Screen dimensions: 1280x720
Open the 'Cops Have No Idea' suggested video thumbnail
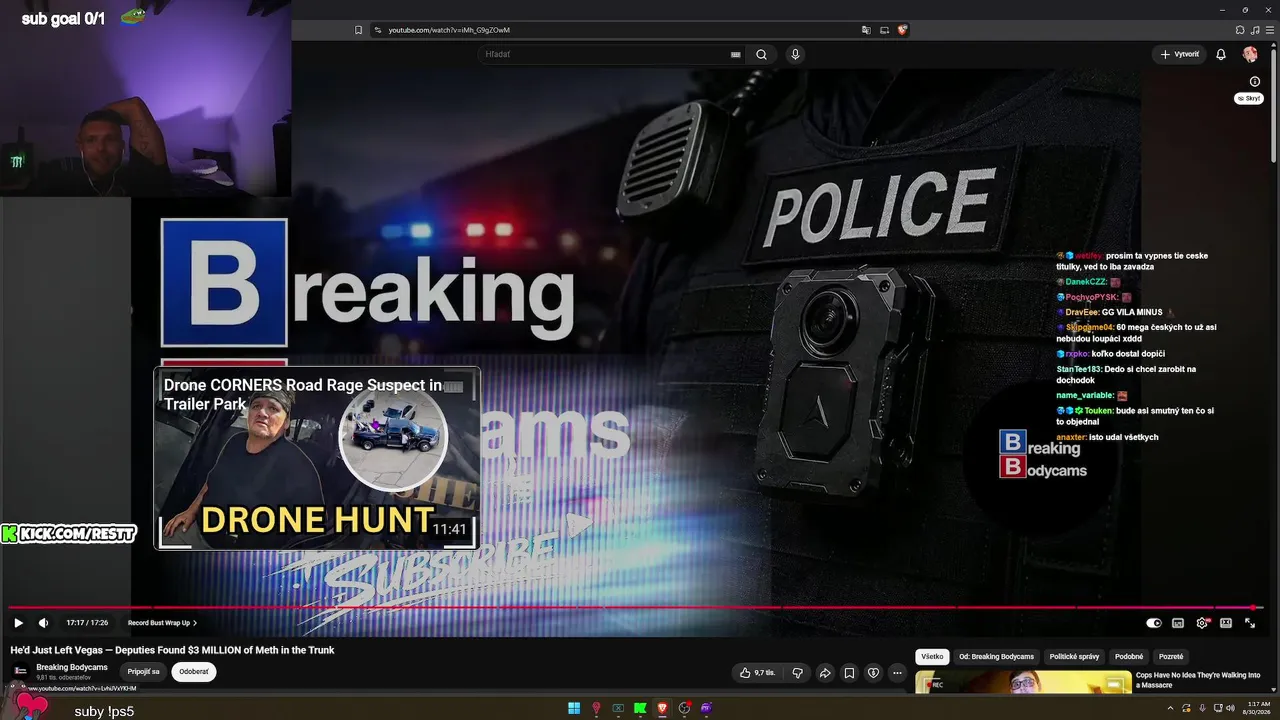tap(1023, 682)
